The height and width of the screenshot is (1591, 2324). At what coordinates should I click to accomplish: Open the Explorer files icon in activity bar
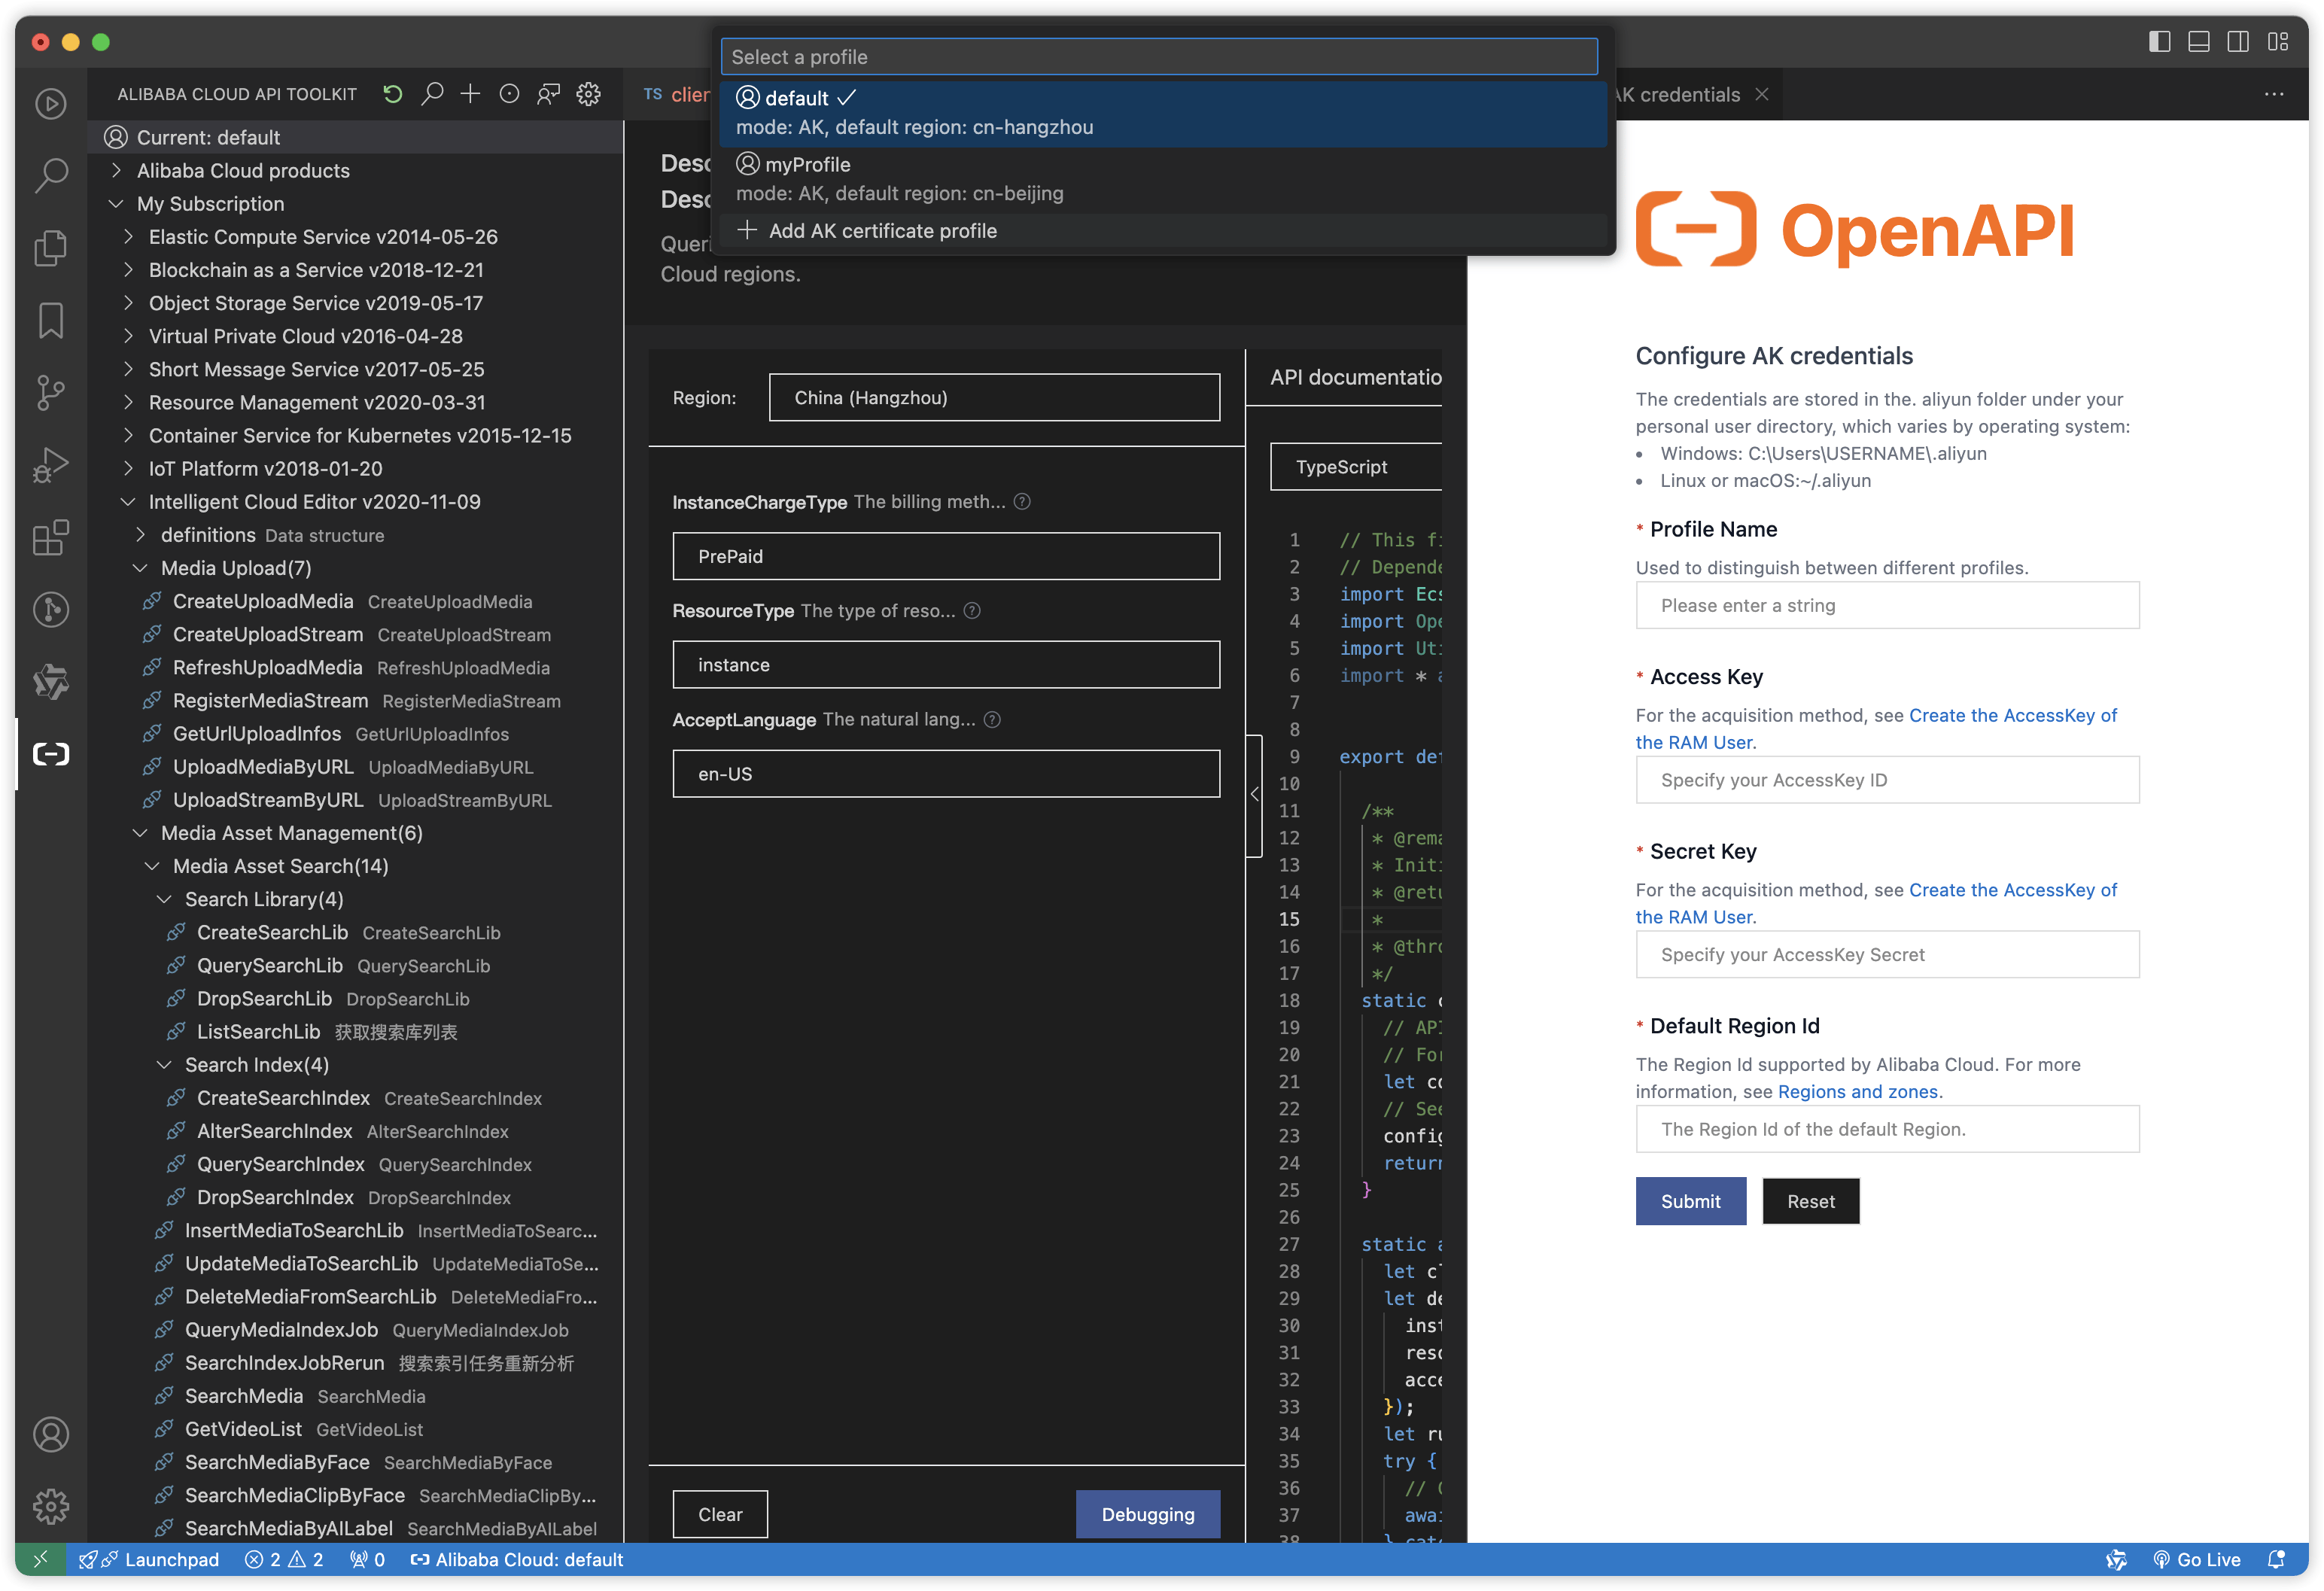(51, 247)
